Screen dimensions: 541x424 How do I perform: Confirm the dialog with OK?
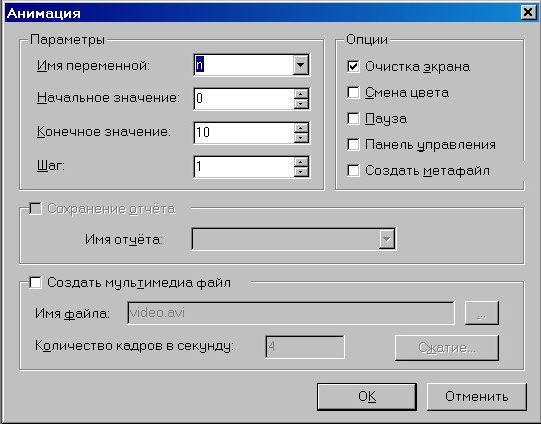367,396
